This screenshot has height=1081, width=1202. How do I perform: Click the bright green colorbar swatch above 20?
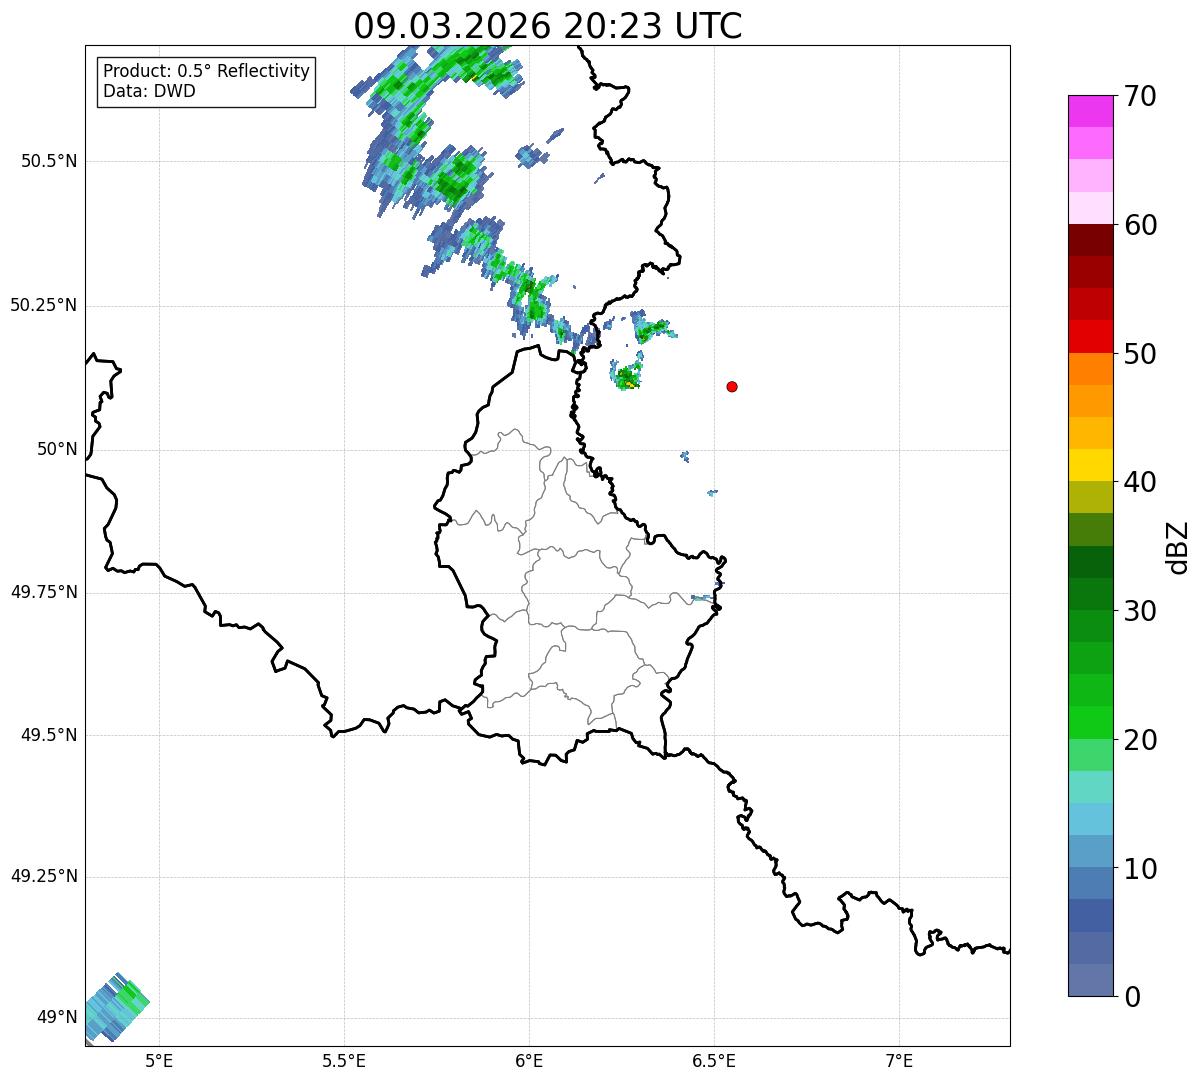pos(1090,723)
